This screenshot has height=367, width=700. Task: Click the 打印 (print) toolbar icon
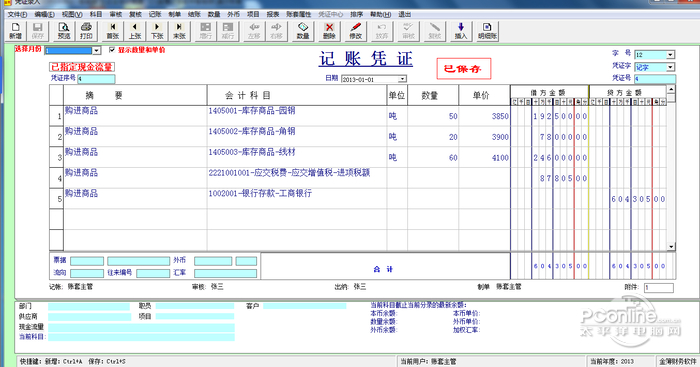coord(86,31)
